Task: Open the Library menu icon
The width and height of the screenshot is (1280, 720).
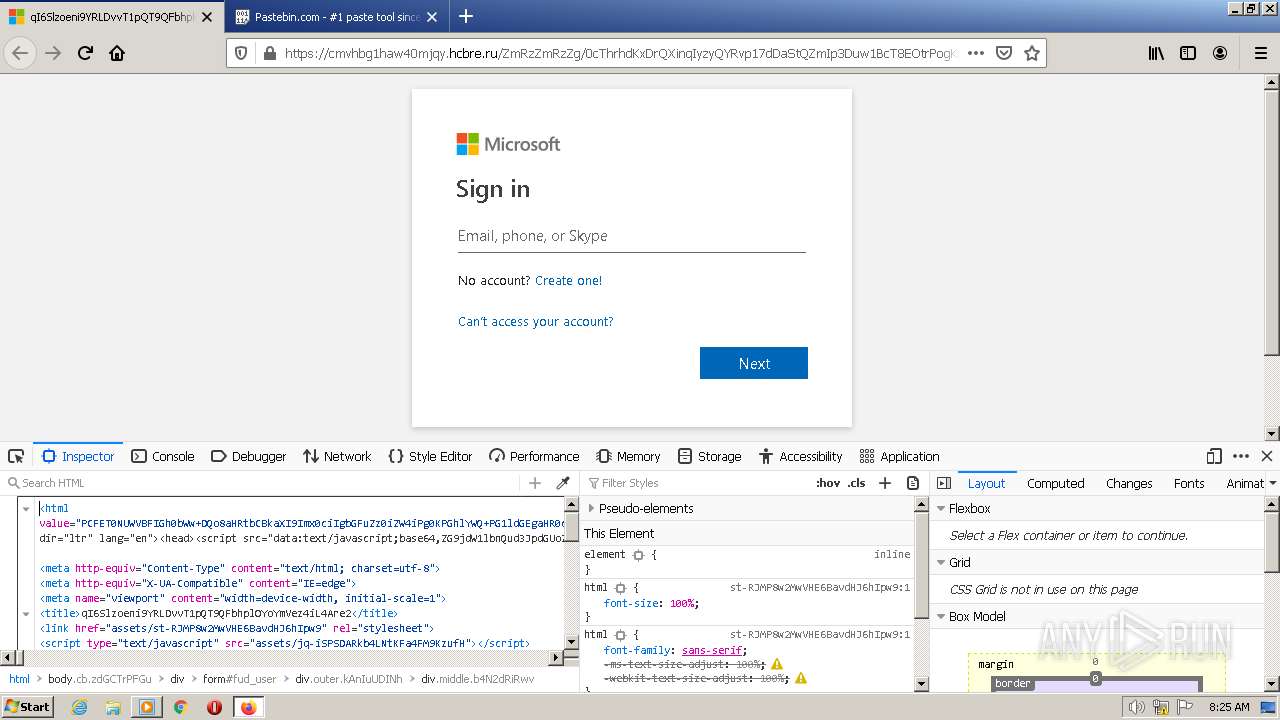Action: tap(1156, 53)
